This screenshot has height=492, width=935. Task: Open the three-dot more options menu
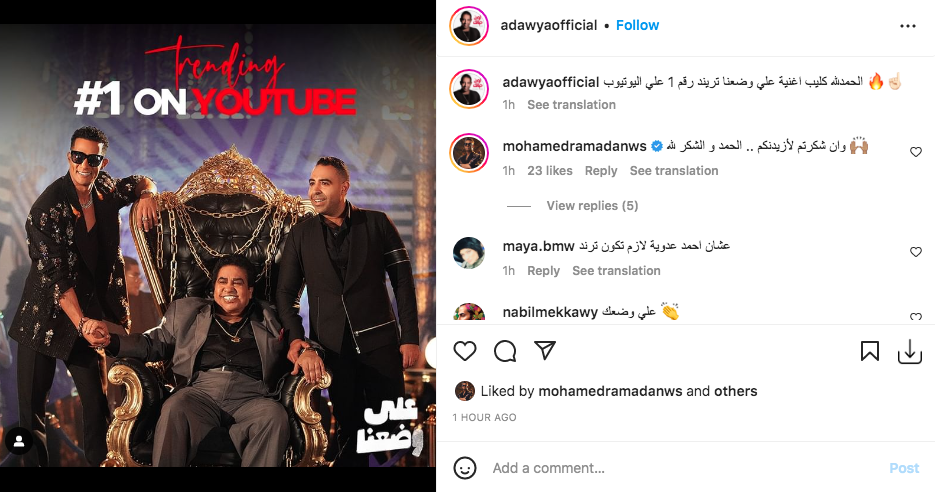(x=908, y=26)
